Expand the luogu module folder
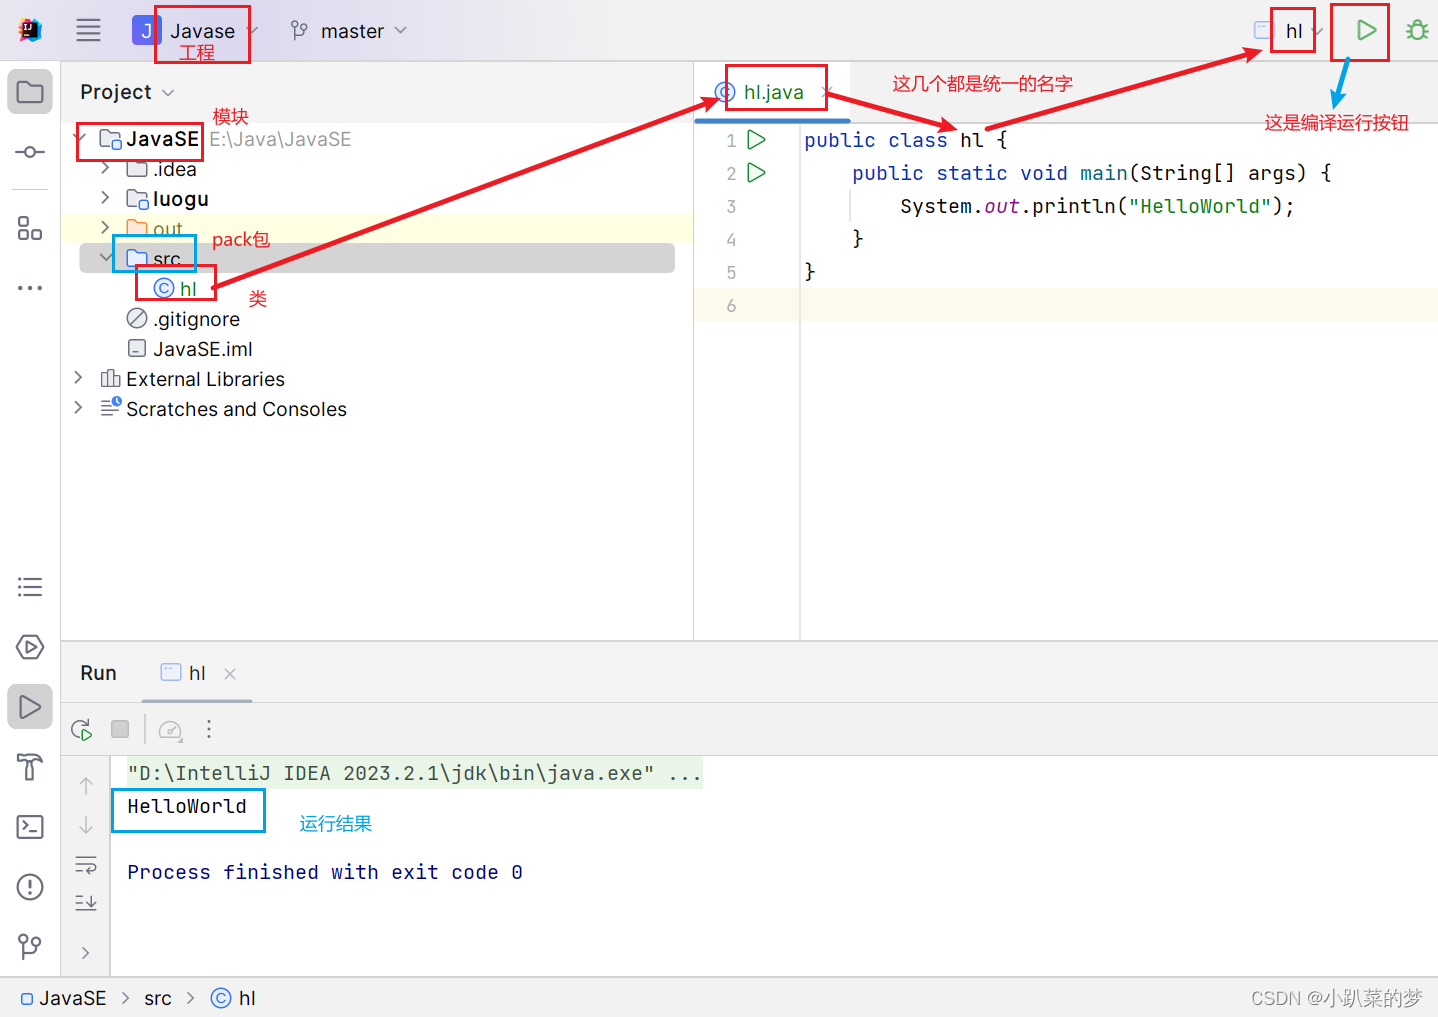1438x1017 pixels. [105, 198]
